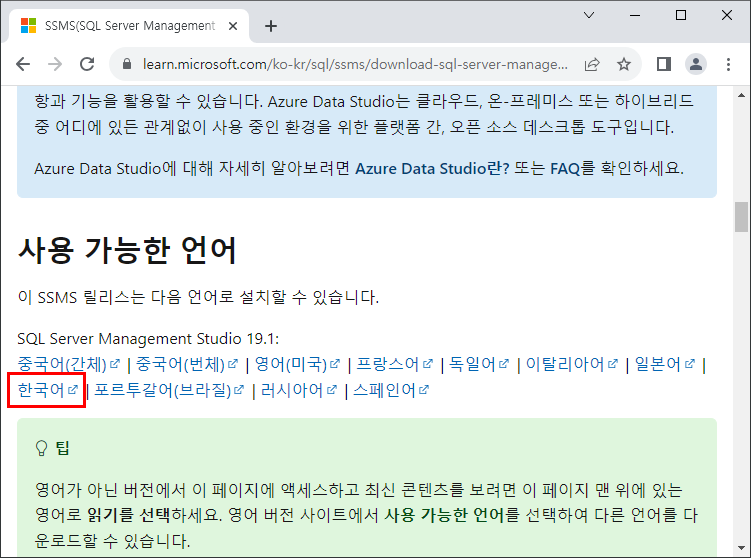This screenshot has width=751, height=558.
Task: Click the scrollbar up arrow
Action: 741,95
